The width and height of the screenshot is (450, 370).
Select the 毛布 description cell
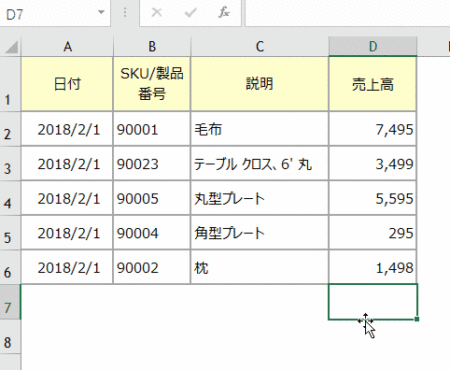pyautogui.click(x=260, y=129)
